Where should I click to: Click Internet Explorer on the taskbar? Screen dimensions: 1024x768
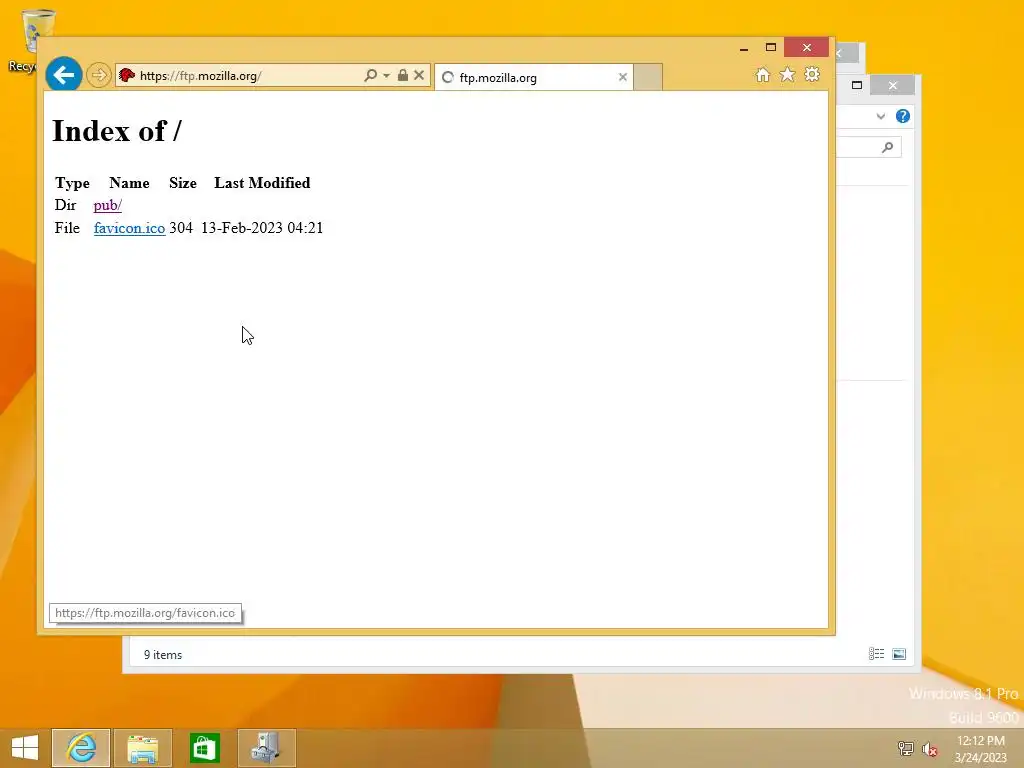[81, 748]
